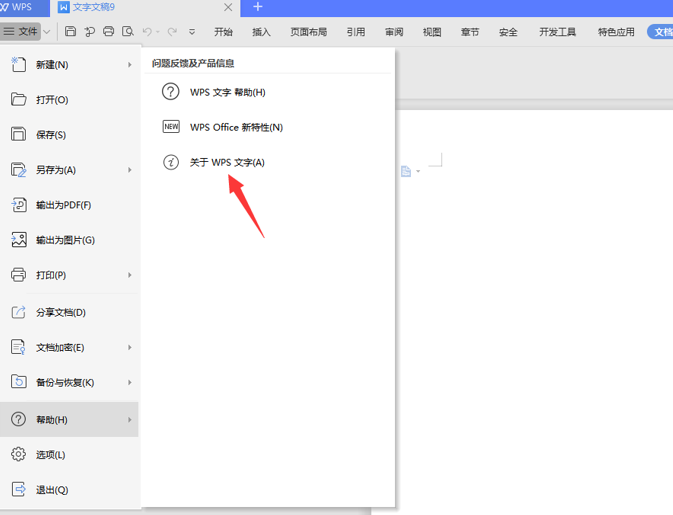Click the info icon beside 关于 WPS 文字

pyautogui.click(x=171, y=162)
